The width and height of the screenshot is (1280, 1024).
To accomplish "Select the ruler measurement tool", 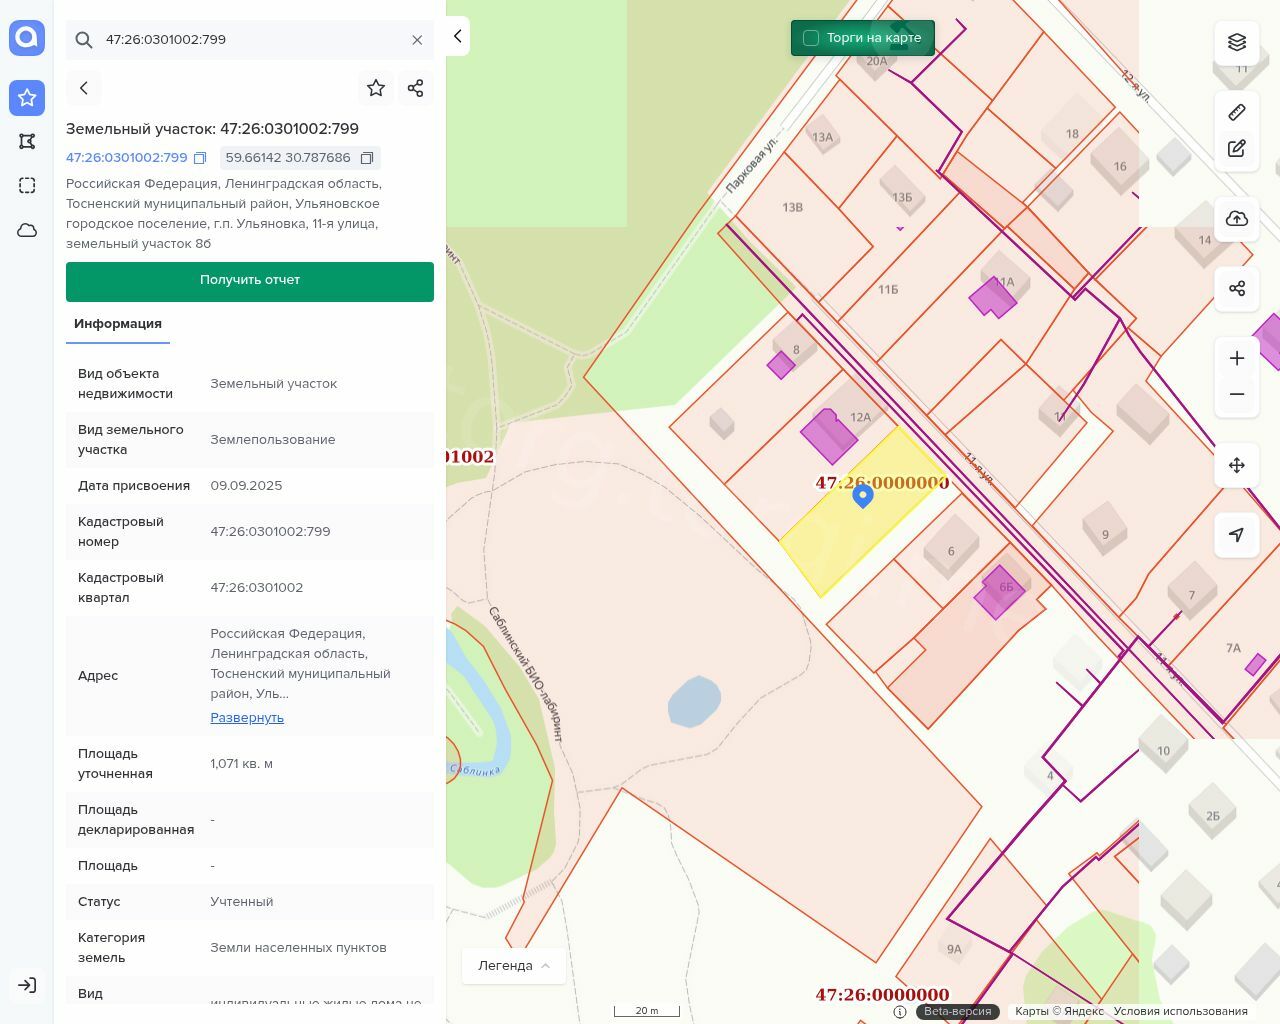I will point(1237,112).
